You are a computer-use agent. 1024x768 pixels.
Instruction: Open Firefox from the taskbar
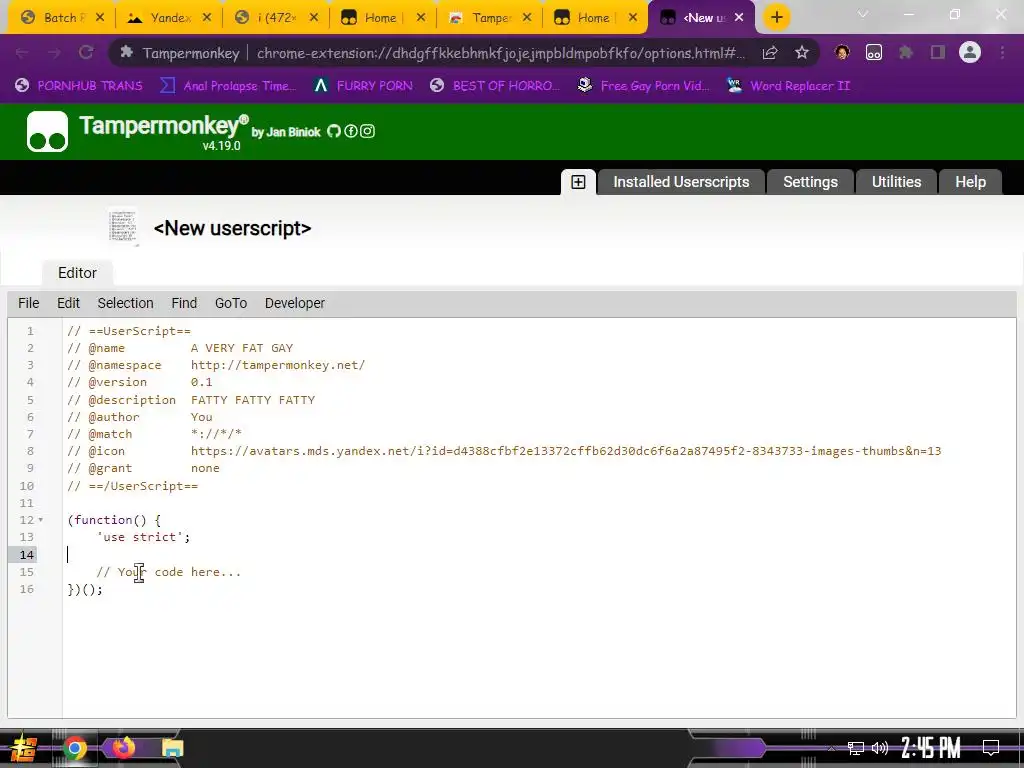coord(123,747)
